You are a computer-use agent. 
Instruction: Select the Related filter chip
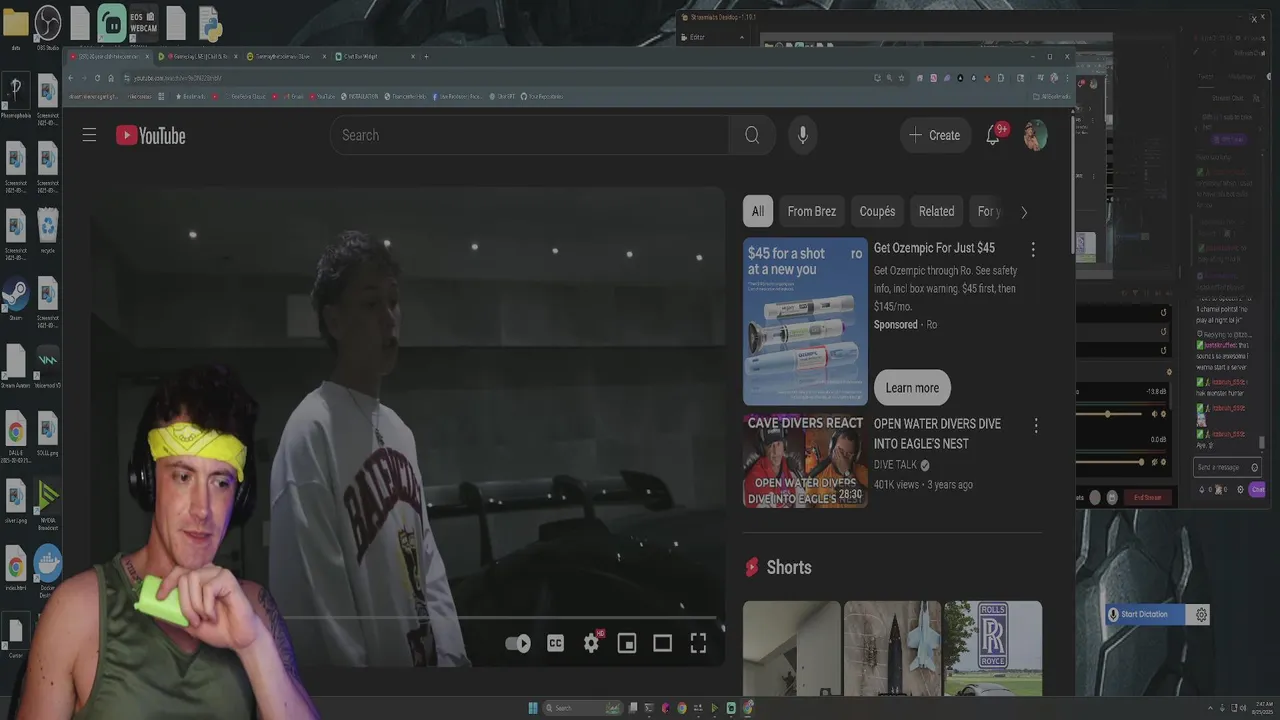pos(936,211)
